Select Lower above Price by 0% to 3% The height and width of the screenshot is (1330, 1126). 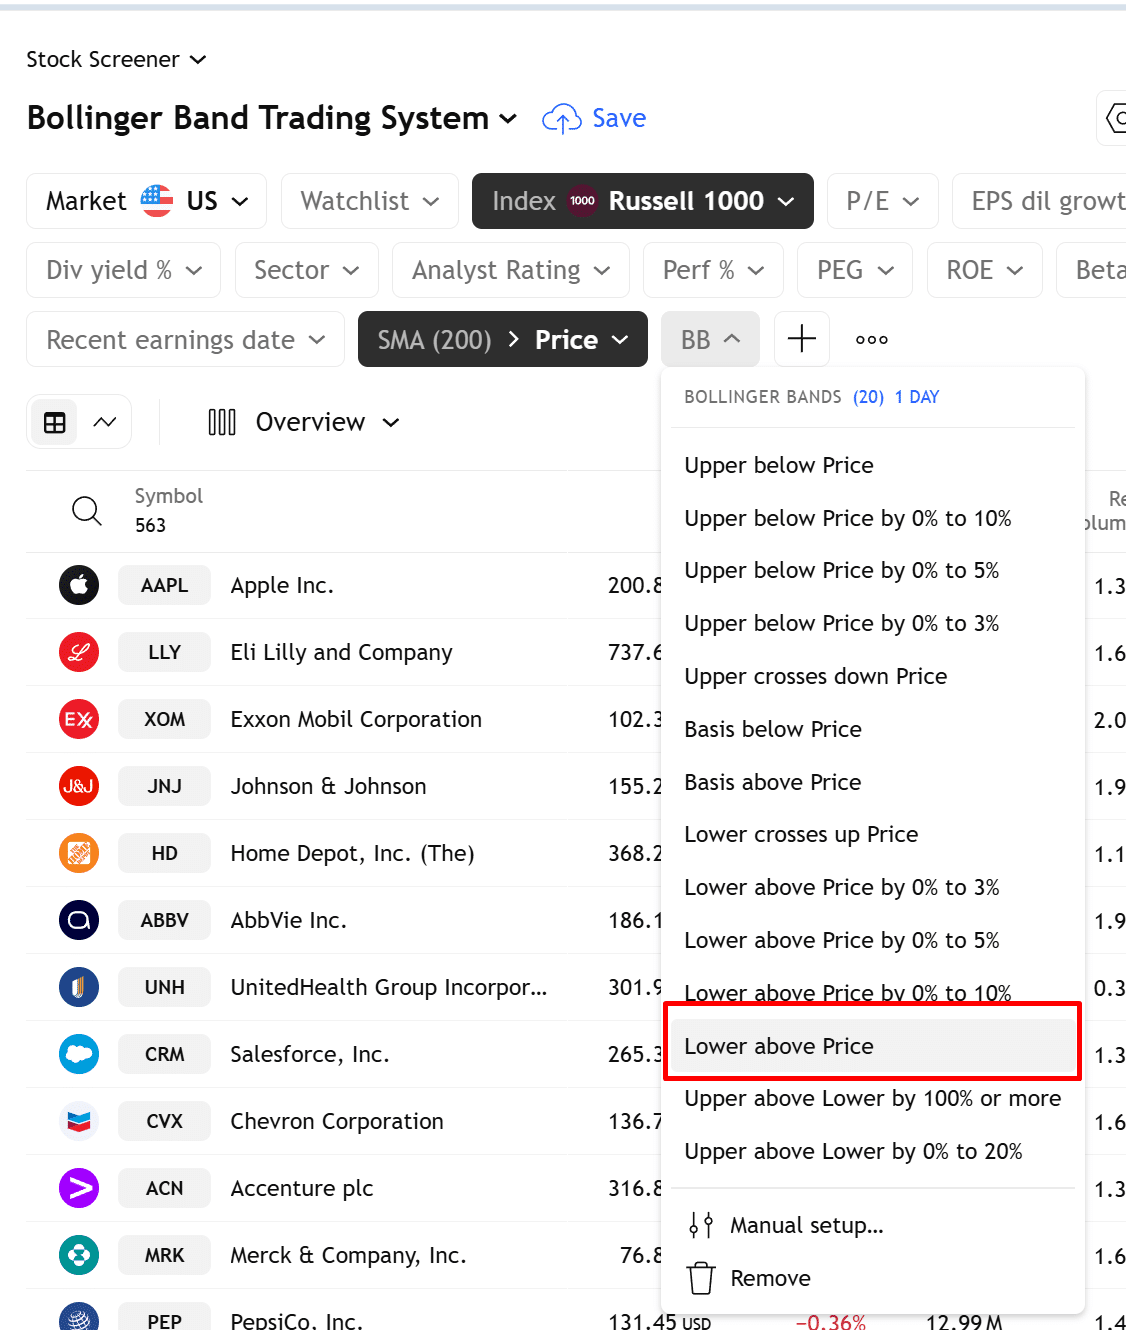pyautogui.click(x=872, y=887)
